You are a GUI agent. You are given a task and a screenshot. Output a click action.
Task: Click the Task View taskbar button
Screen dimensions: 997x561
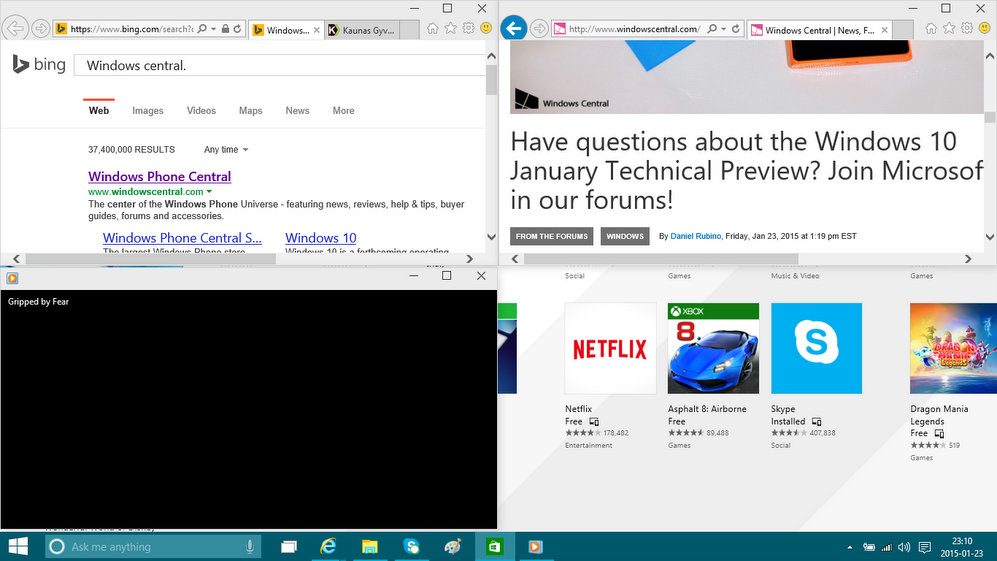tap(289, 546)
